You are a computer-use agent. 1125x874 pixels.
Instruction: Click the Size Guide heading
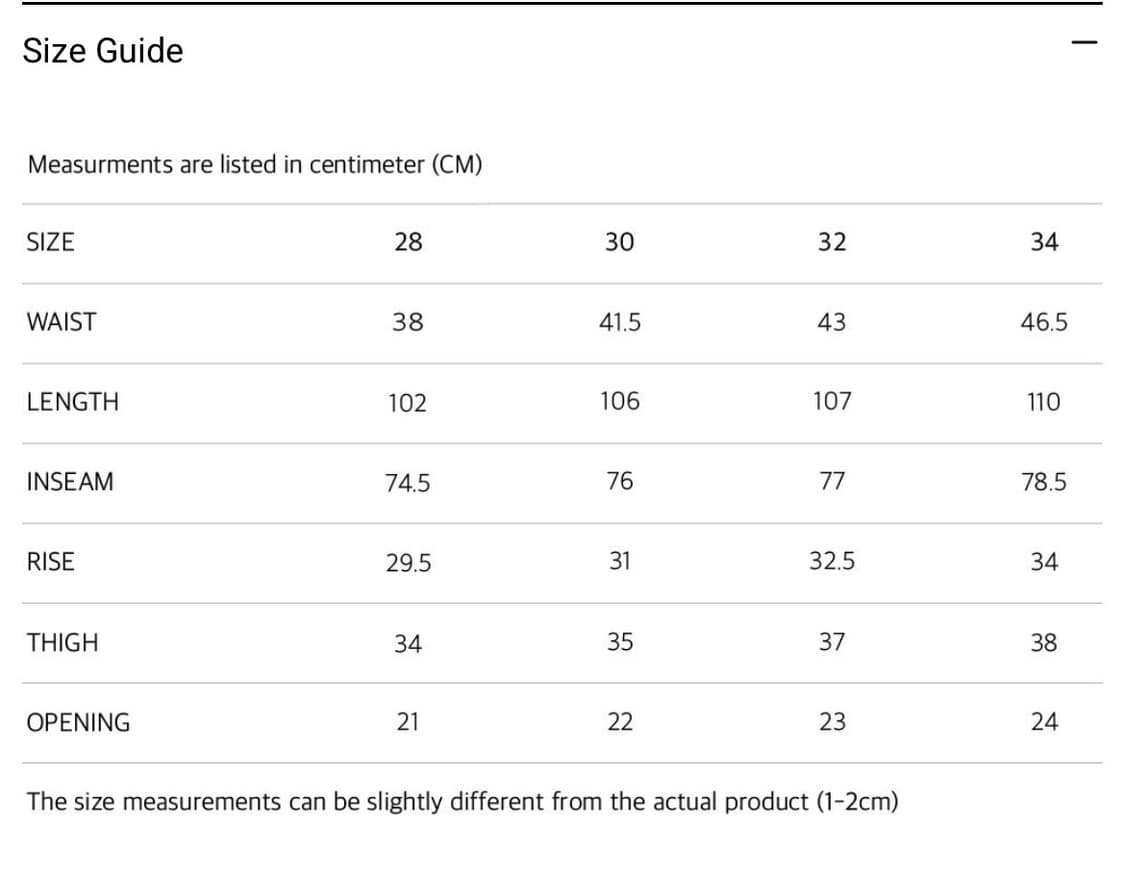[103, 51]
